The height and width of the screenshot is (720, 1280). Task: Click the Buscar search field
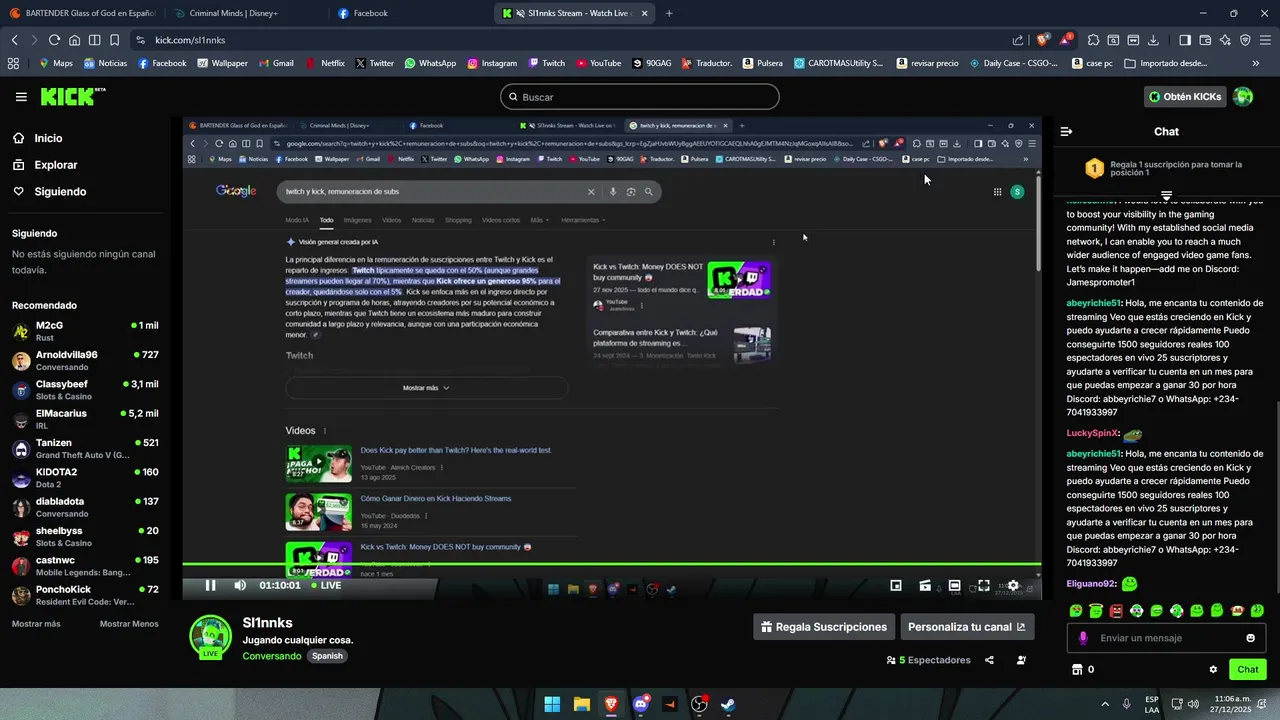tap(640, 97)
